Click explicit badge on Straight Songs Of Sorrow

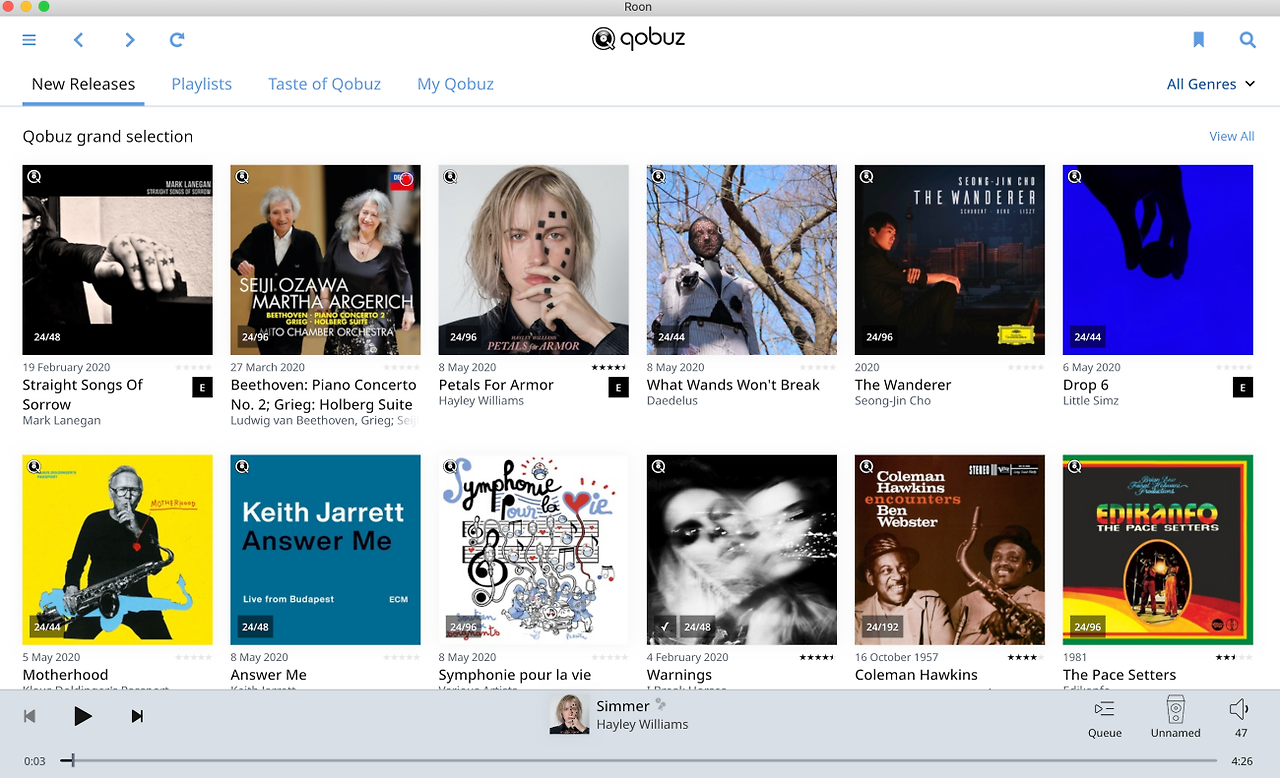[202, 388]
